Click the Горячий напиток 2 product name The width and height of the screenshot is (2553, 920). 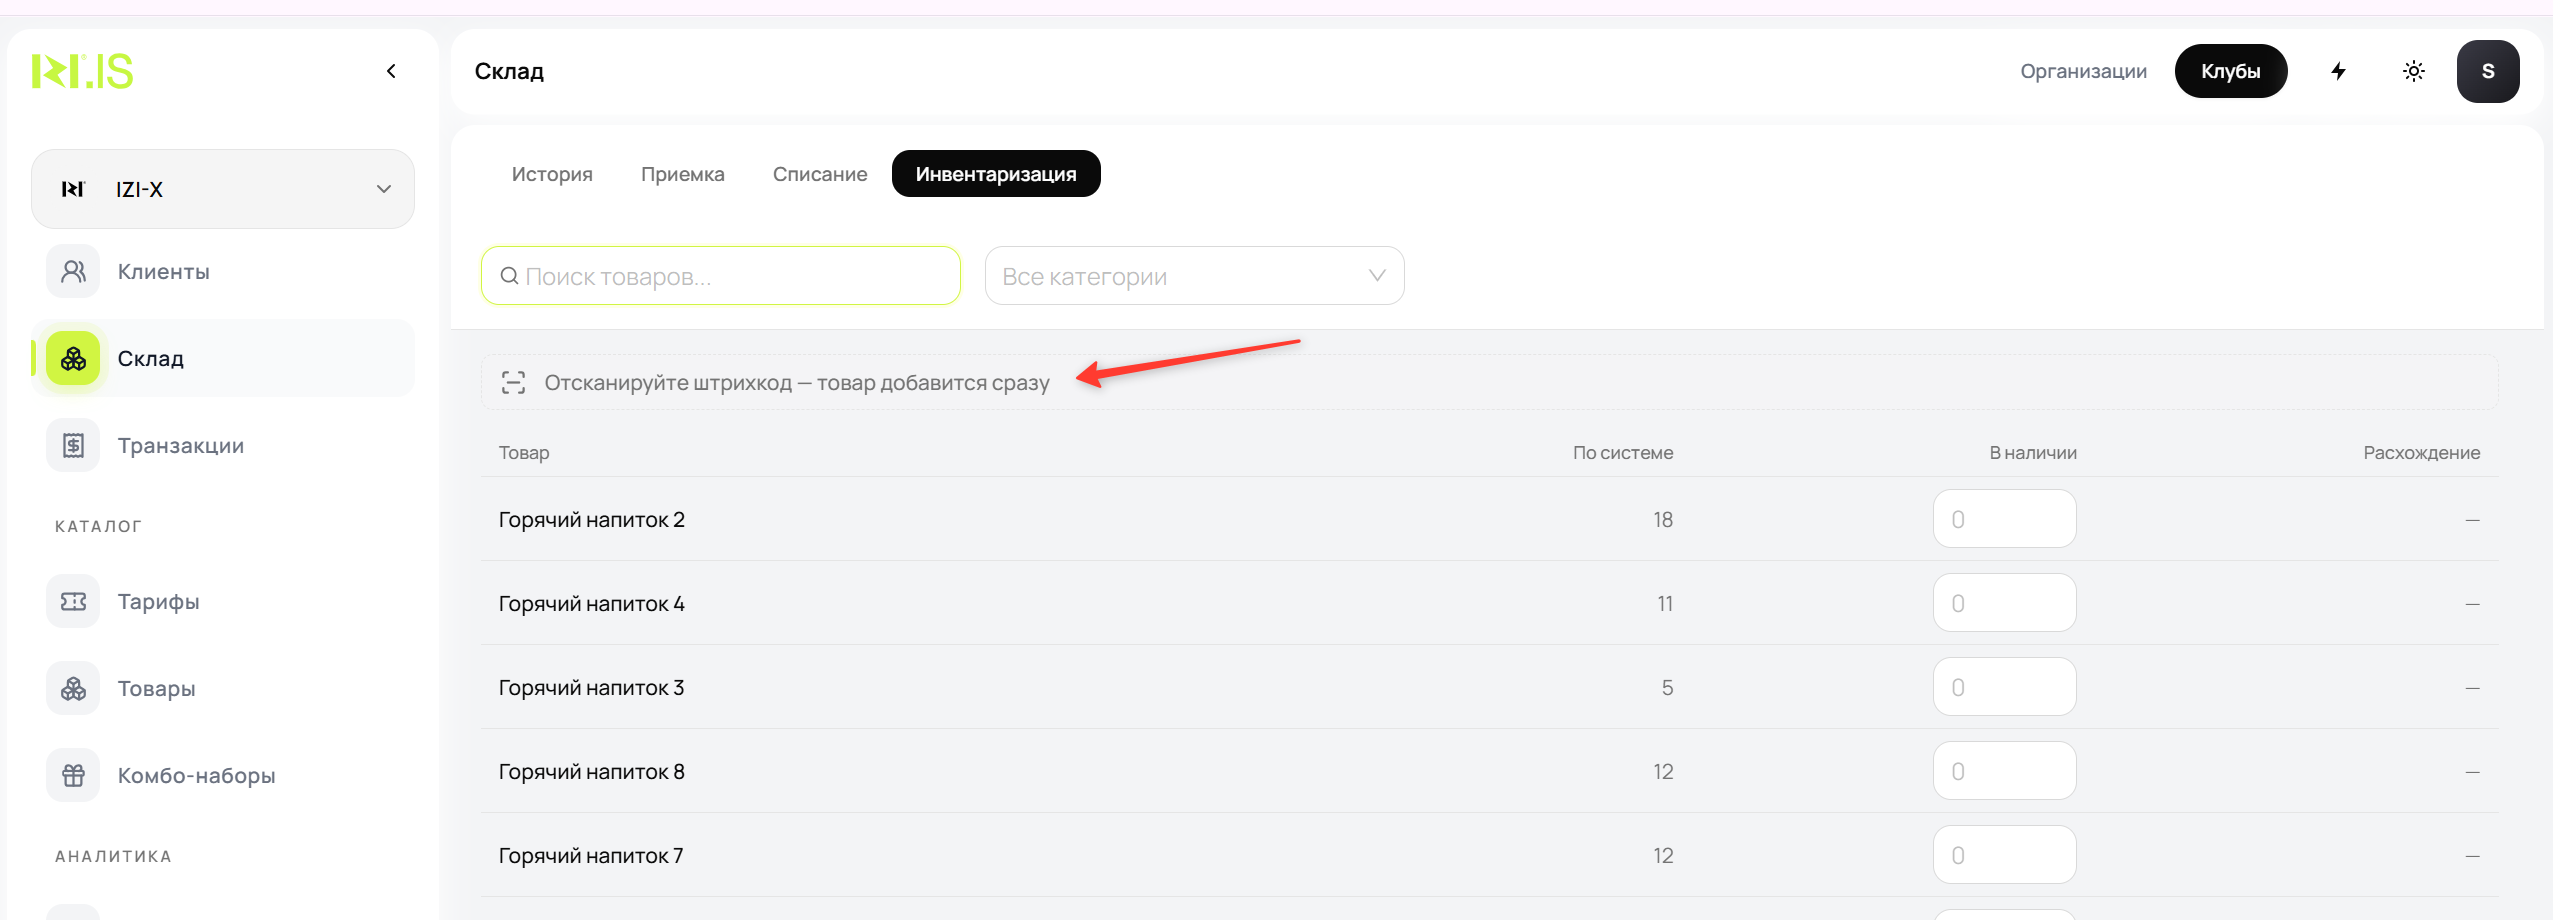point(592,520)
